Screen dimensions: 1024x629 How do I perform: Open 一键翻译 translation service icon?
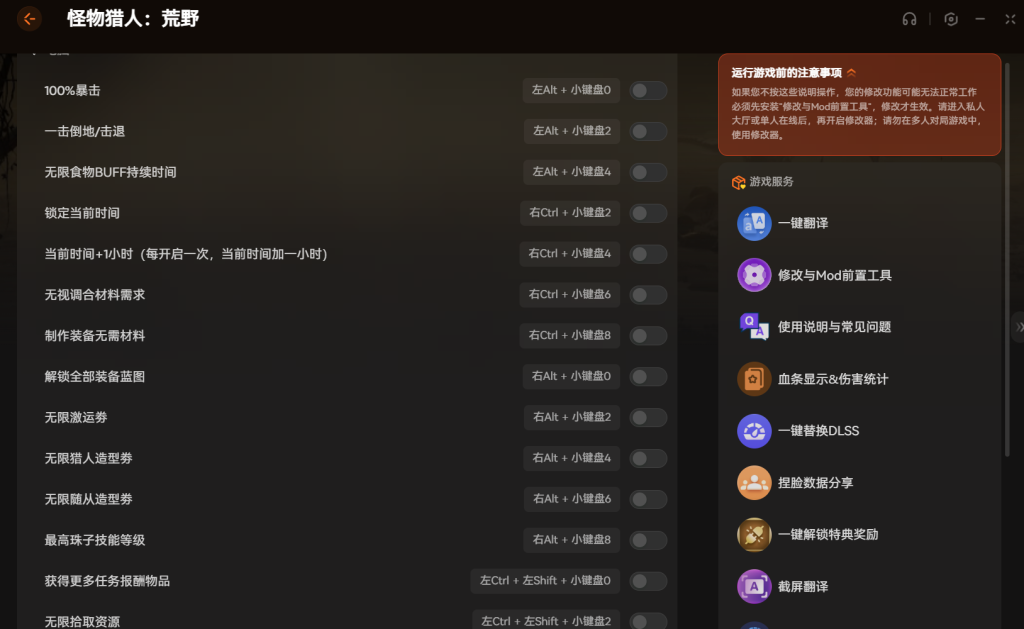click(754, 223)
